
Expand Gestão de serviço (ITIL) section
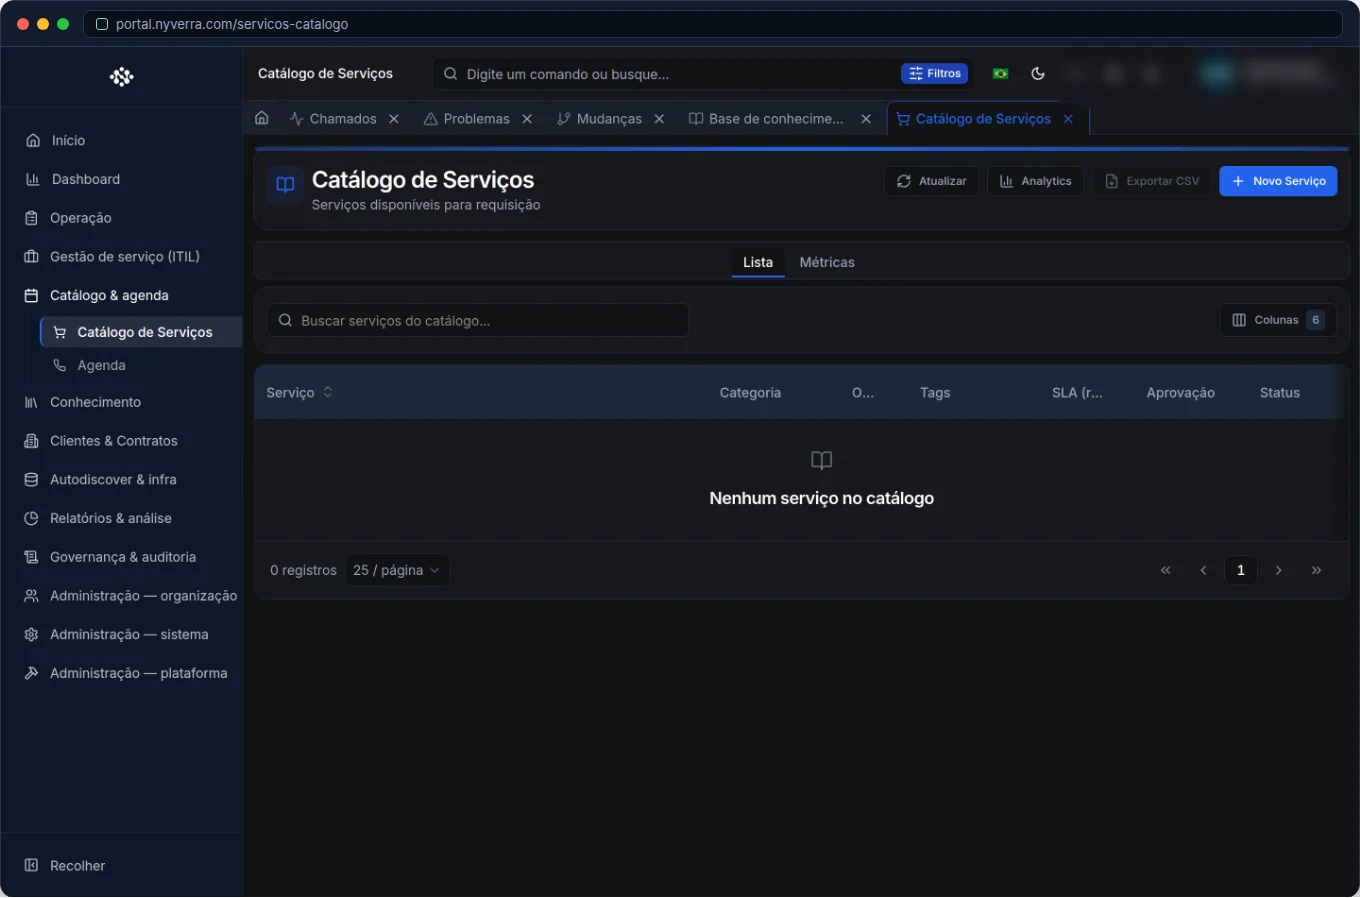coord(122,257)
